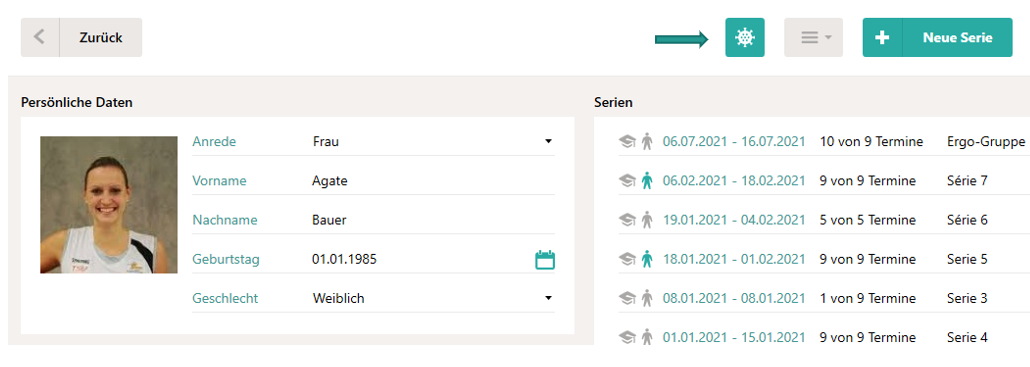
Task: Click '9 von 9 Termine' in Série 7 row
Action: (x=868, y=181)
